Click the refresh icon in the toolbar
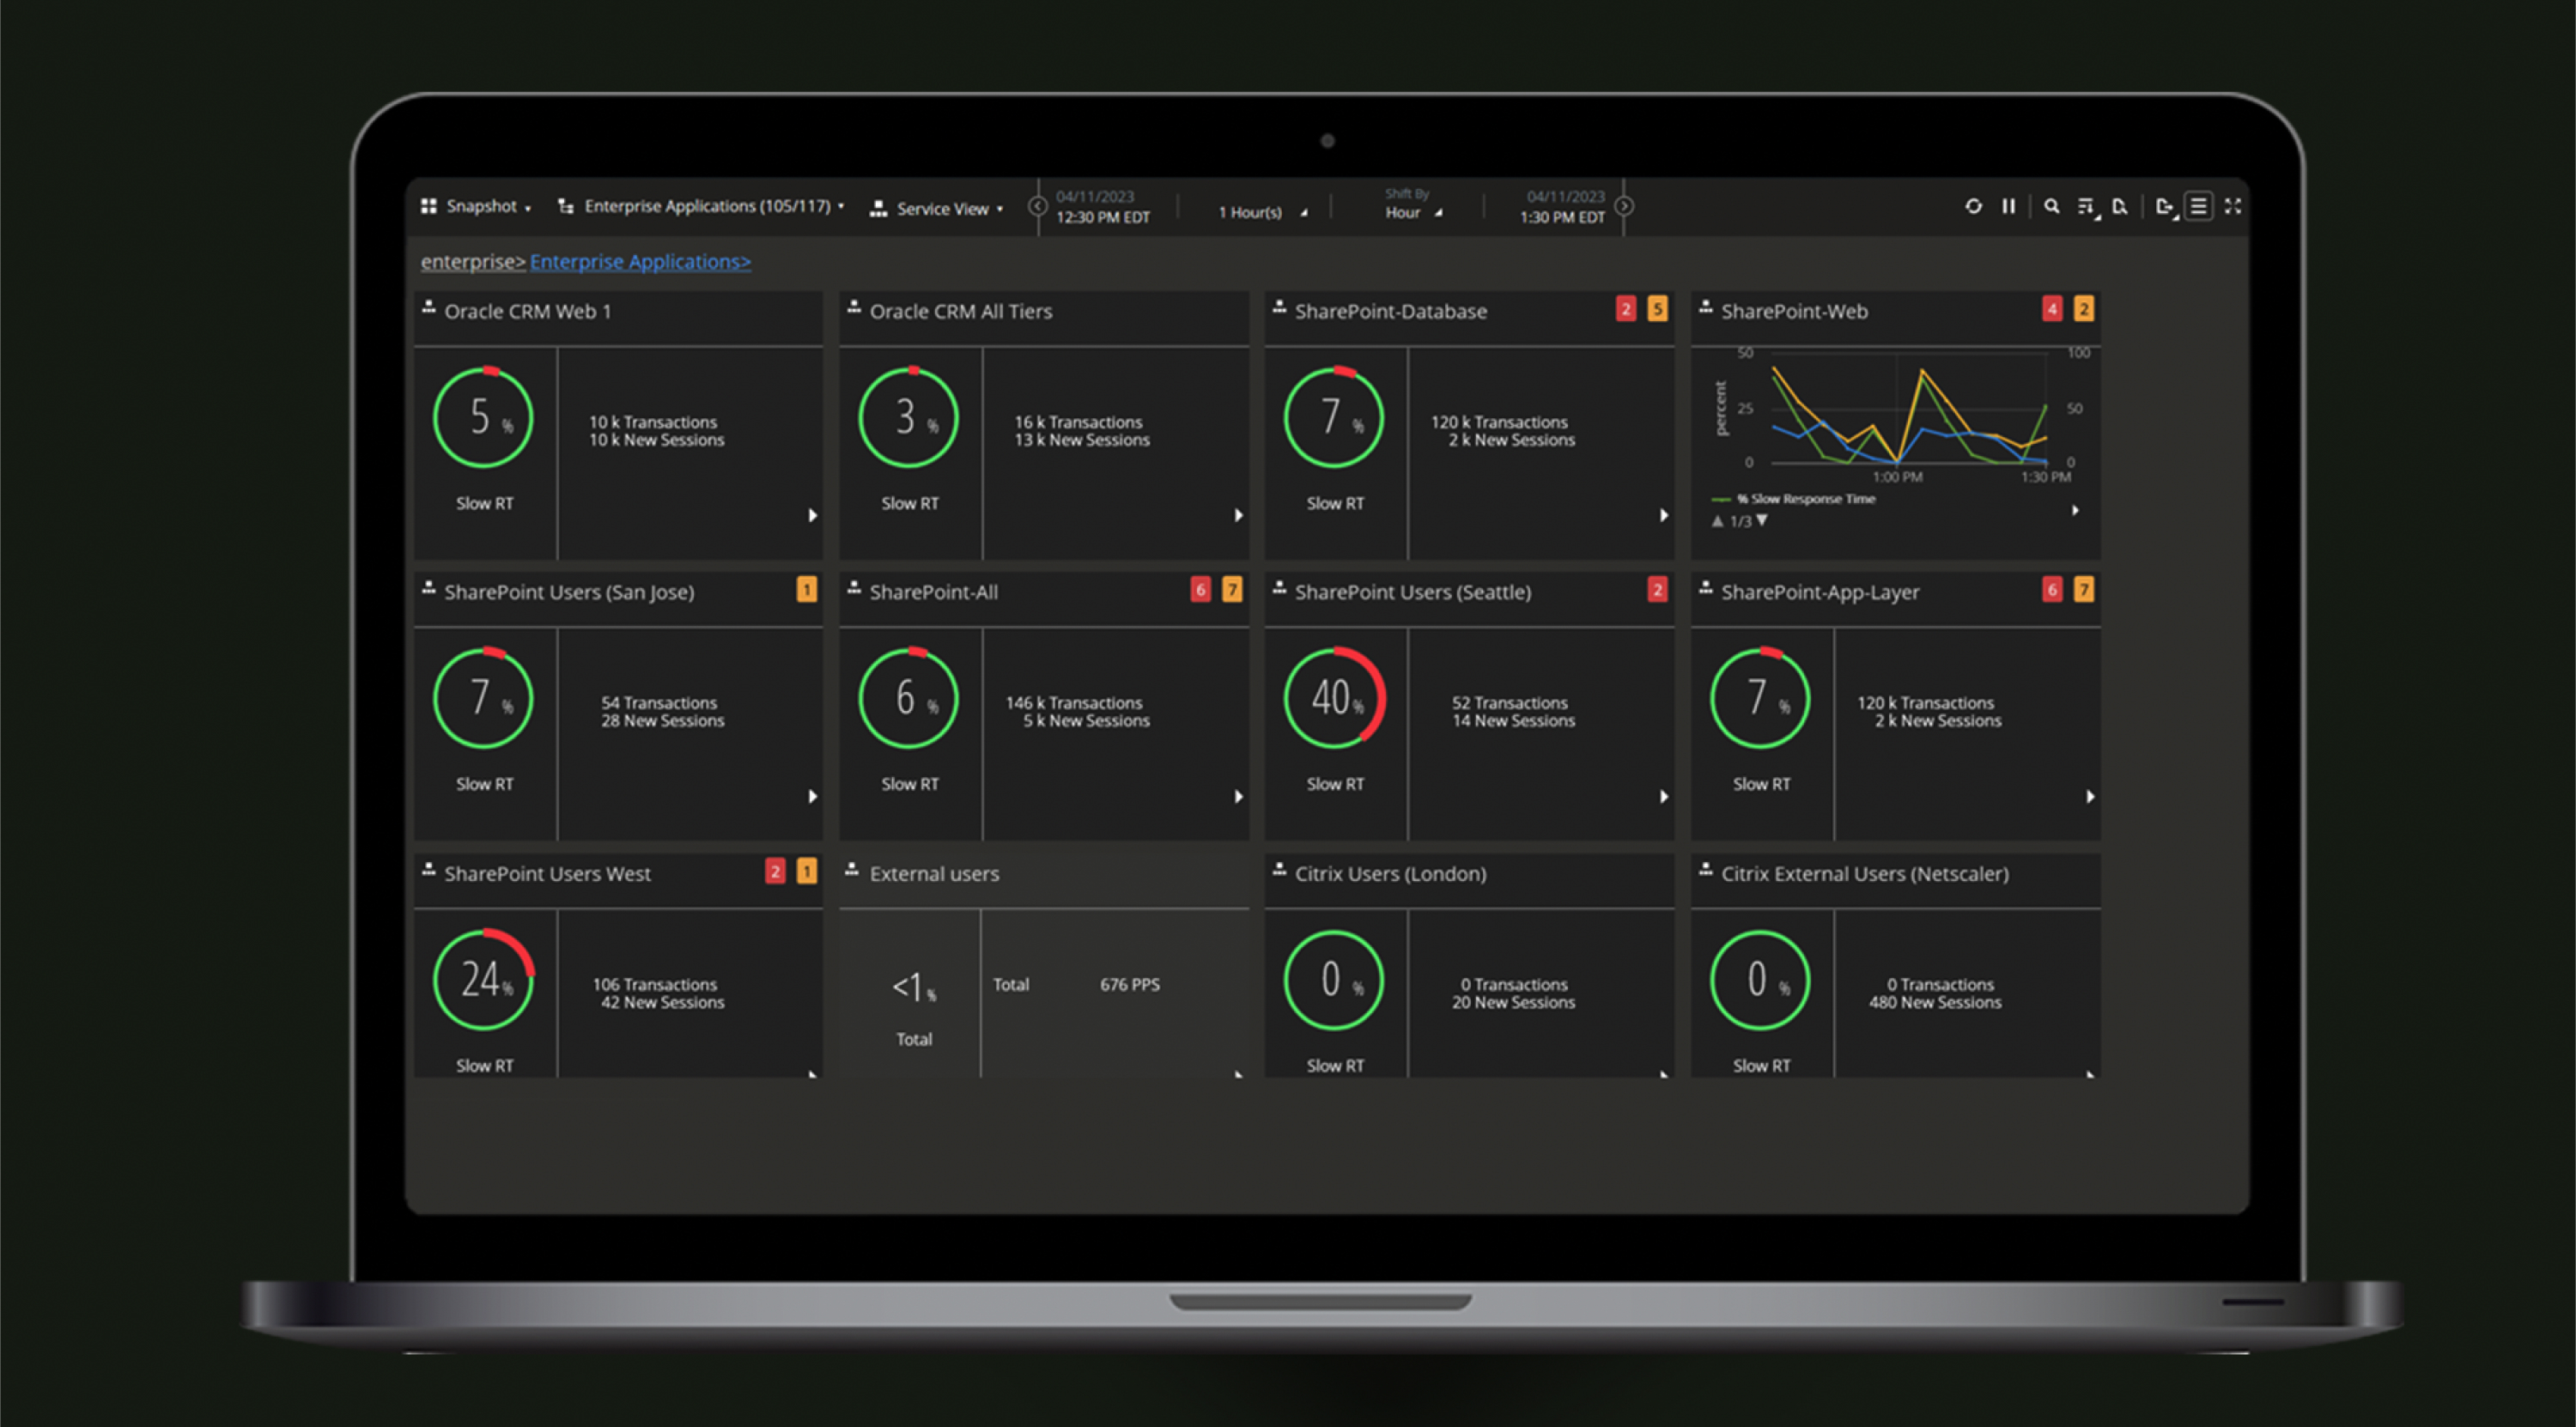The height and width of the screenshot is (1427, 2576). (1972, 206)
